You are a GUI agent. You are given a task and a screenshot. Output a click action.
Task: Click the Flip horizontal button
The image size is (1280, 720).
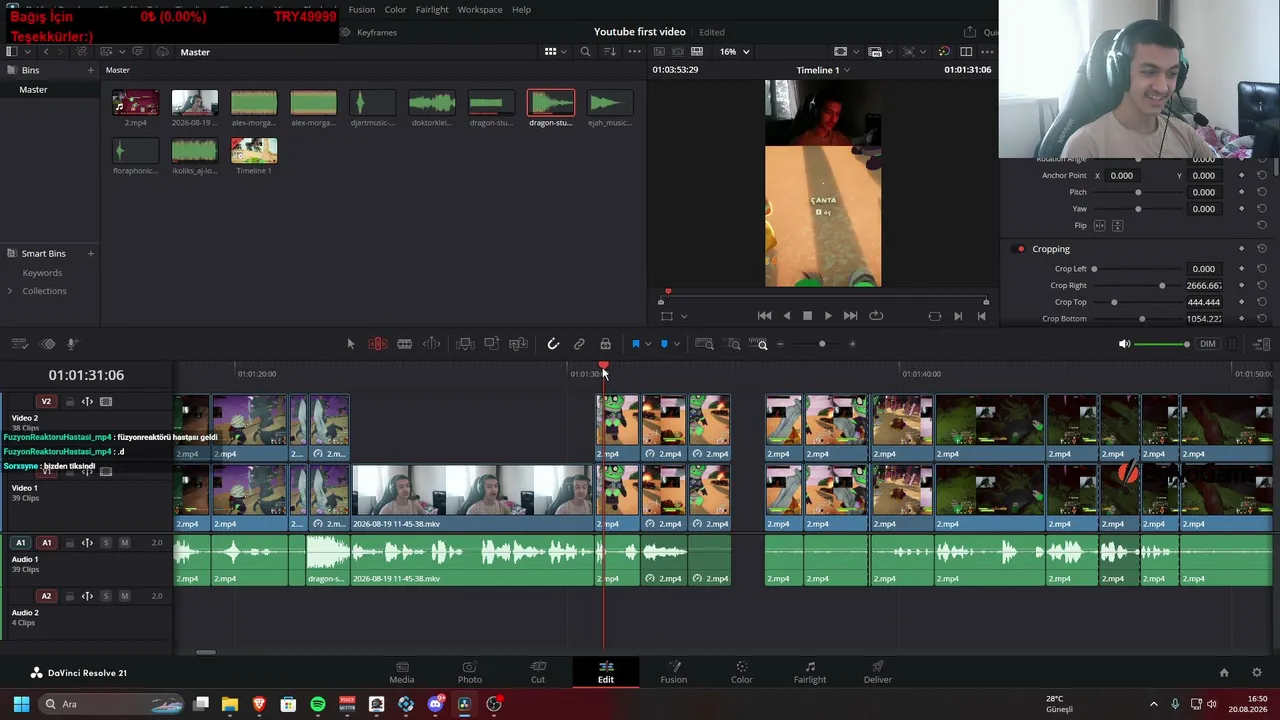[1100, 226]
